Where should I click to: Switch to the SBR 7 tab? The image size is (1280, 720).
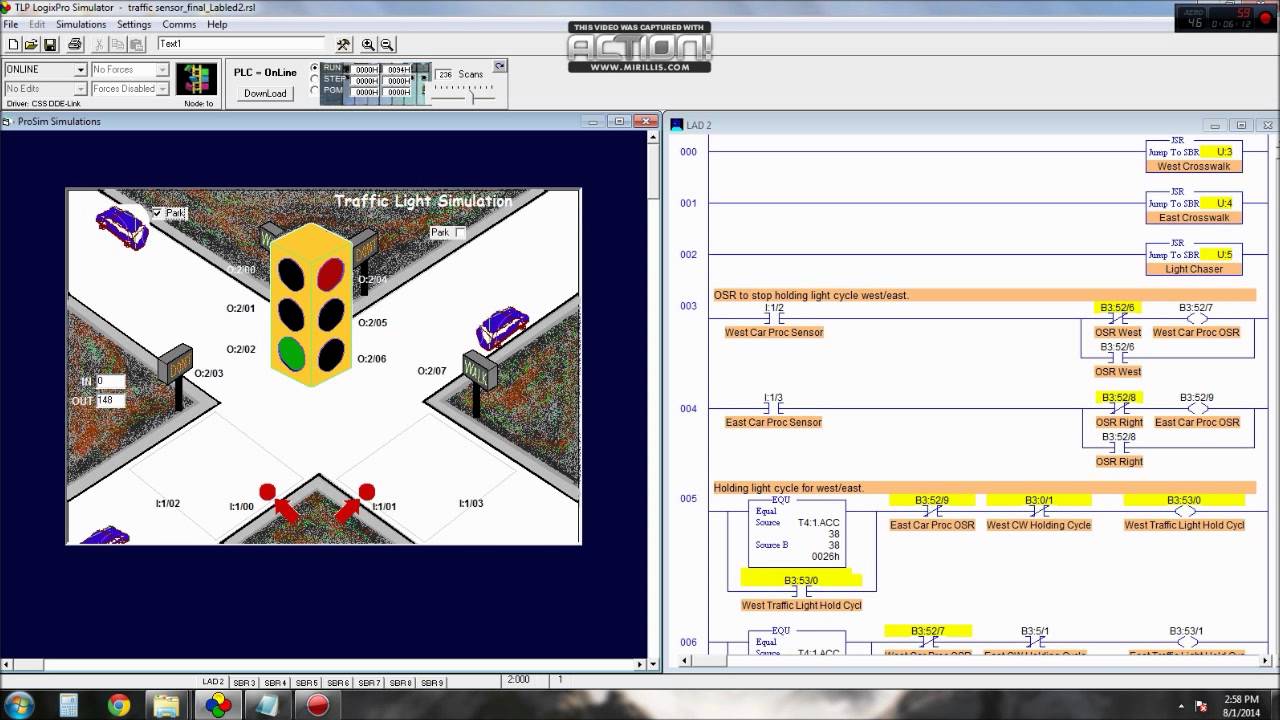(x=369, y=683)
